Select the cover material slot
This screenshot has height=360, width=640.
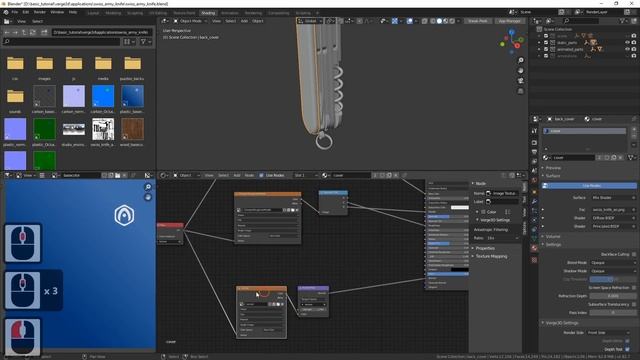coord(584,131)
